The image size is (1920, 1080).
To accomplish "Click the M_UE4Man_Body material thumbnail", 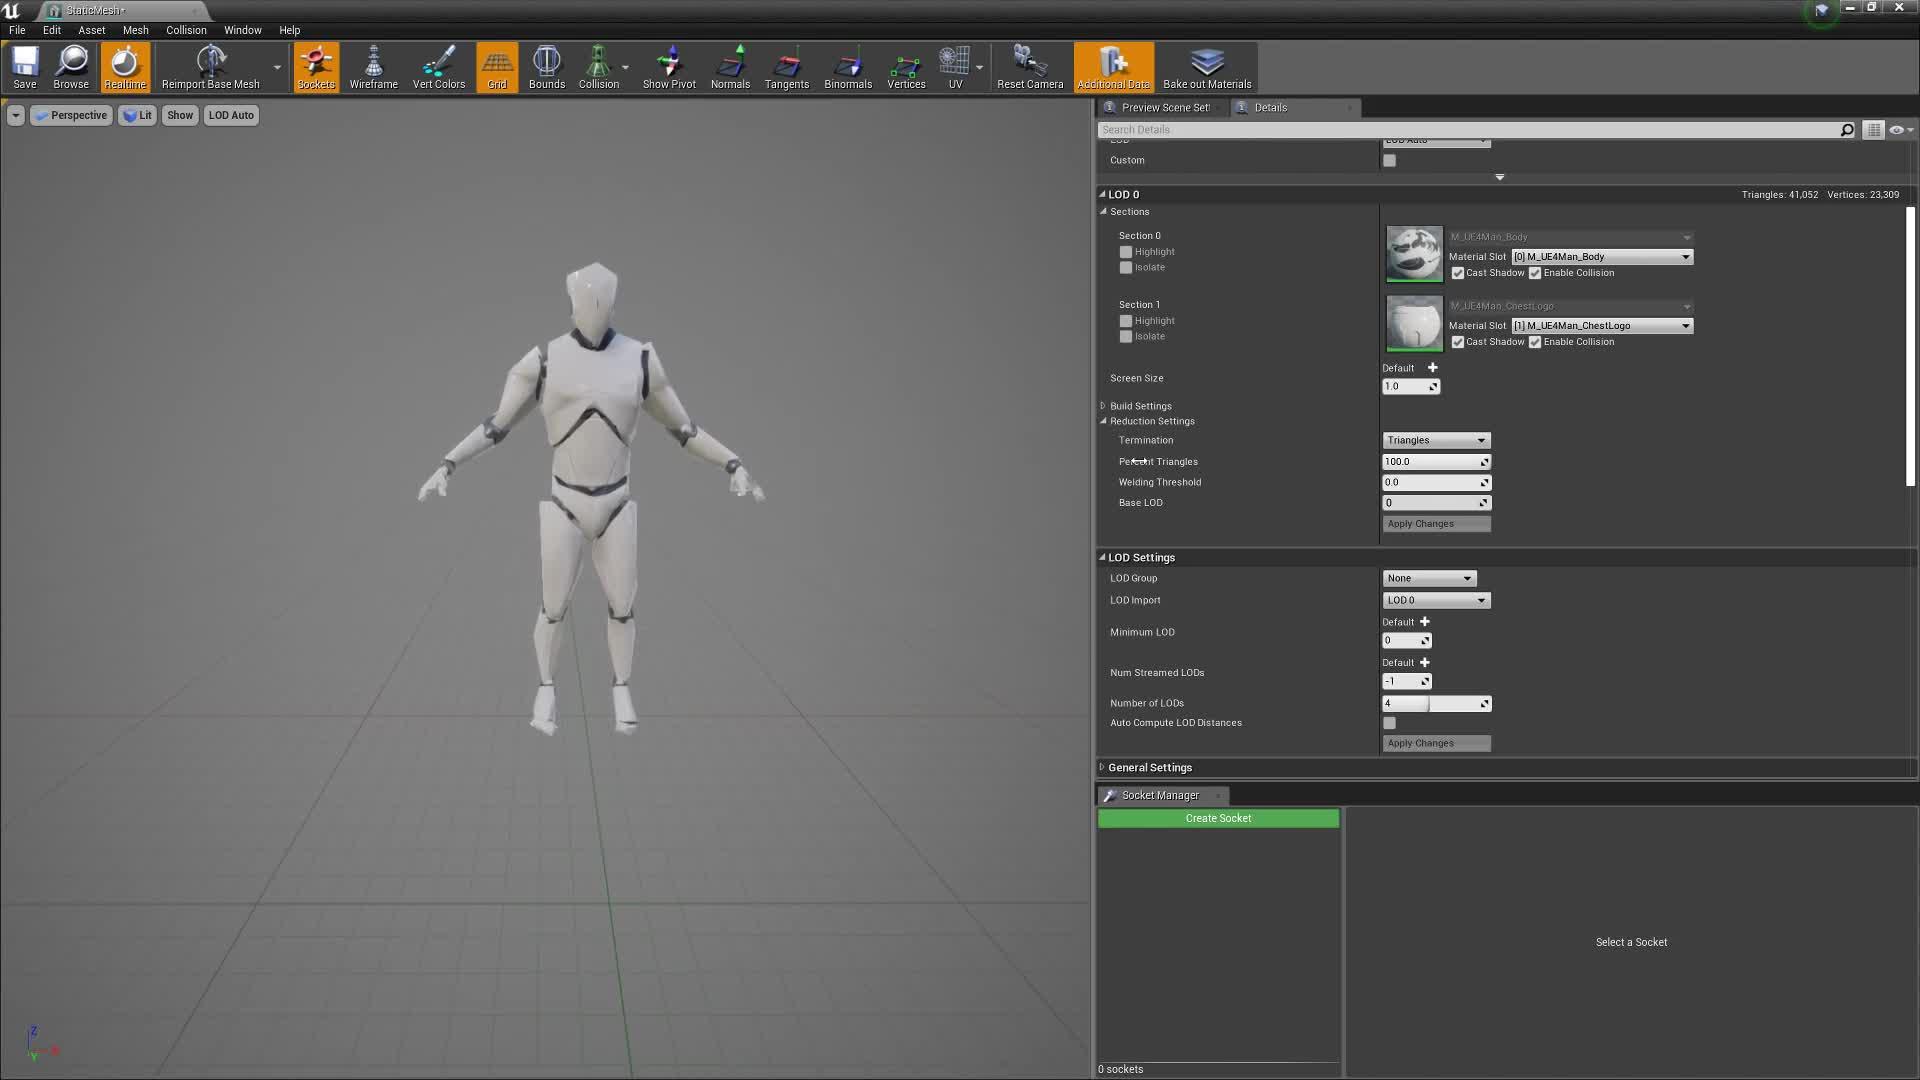I will tap(1413, 253).
